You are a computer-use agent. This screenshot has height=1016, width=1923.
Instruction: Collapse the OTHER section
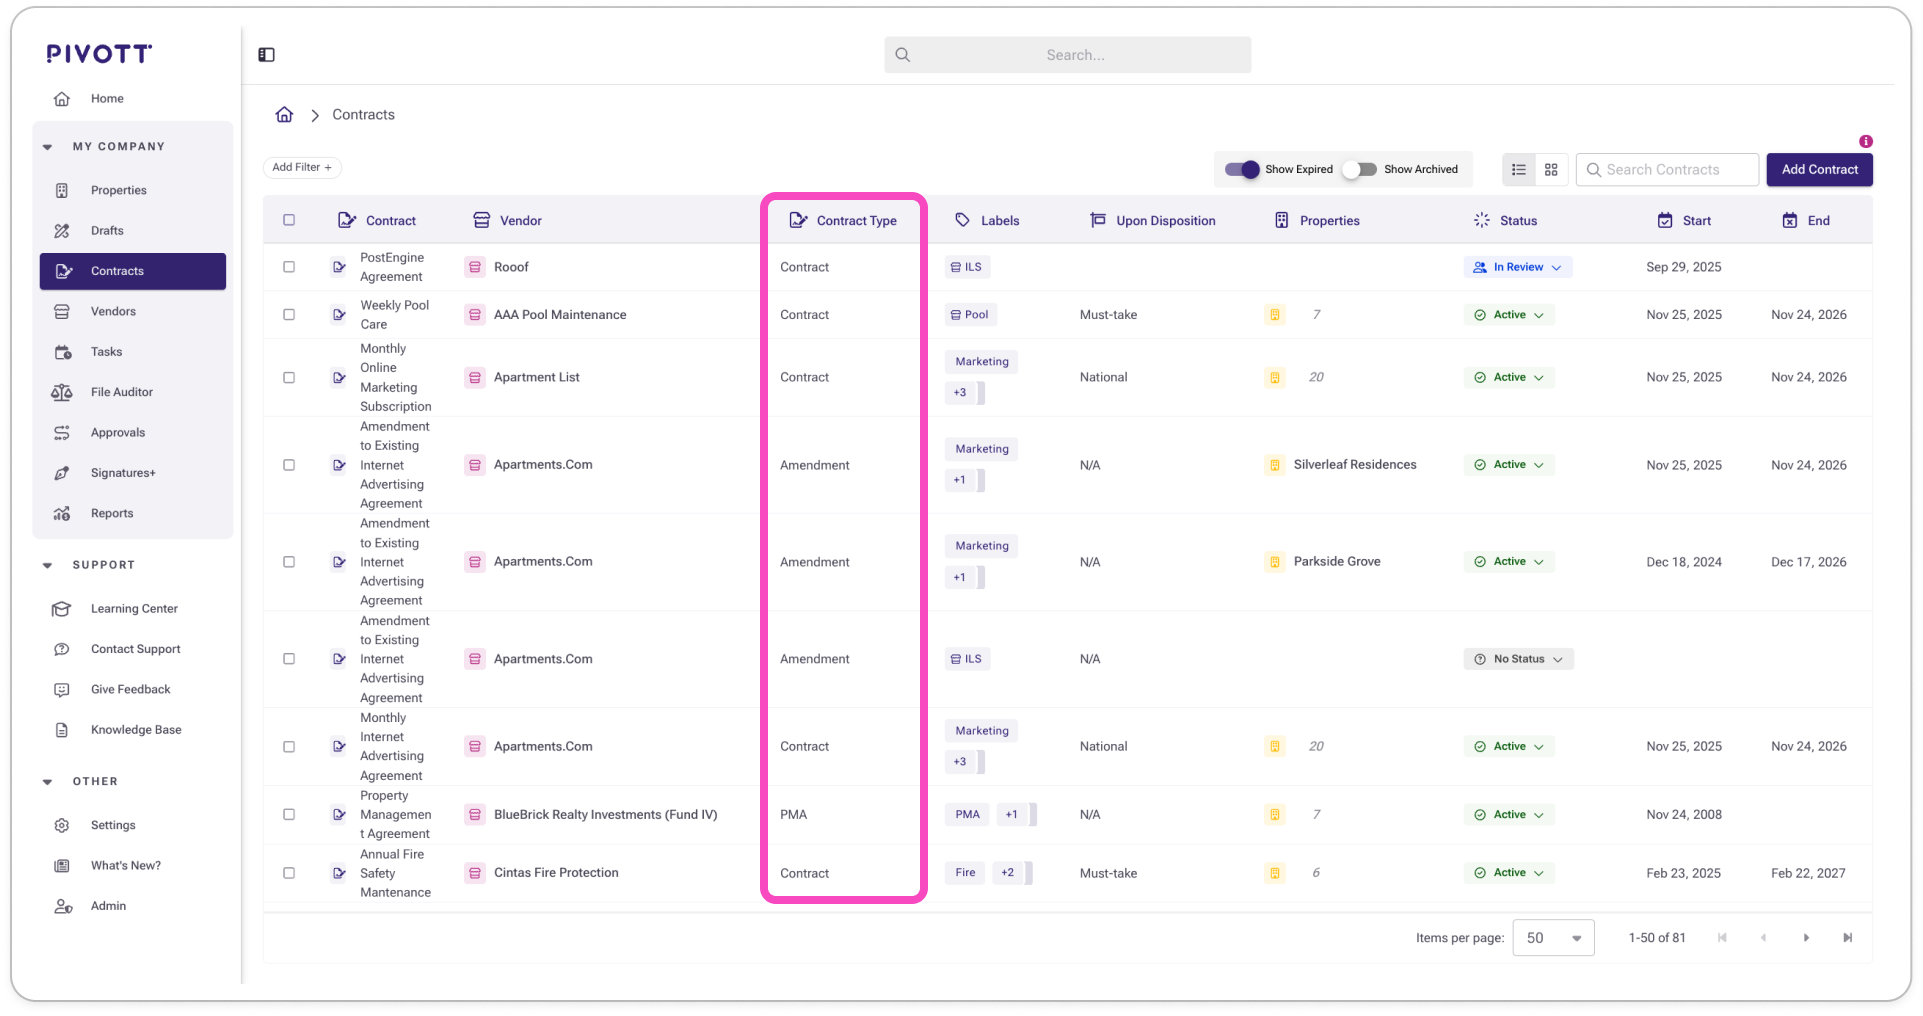tap(48, 782)
